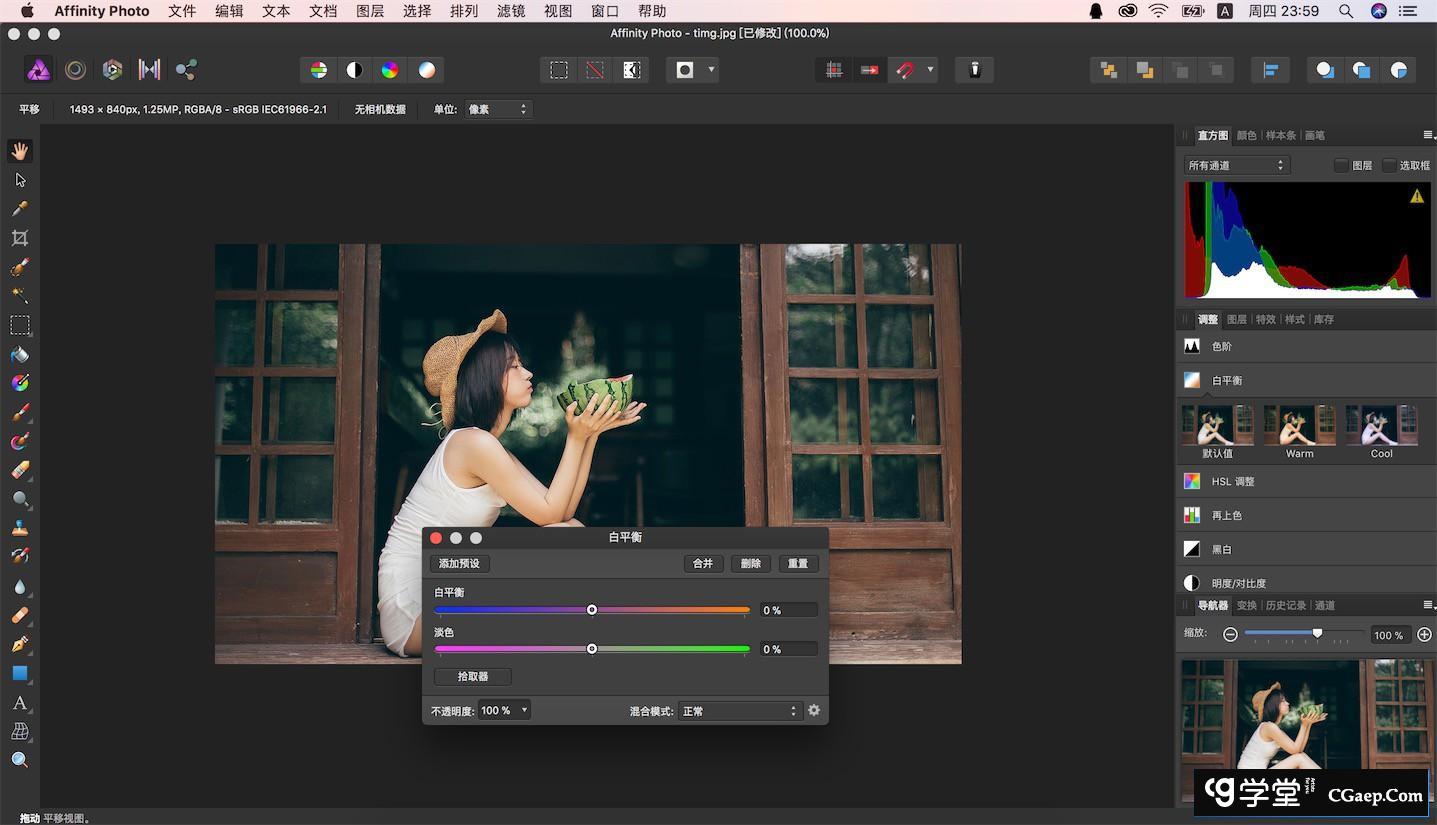The image size is (1437, 825).
Task: Open the 所有通道 channel dropdown
Action: [x=1236, y=166]
